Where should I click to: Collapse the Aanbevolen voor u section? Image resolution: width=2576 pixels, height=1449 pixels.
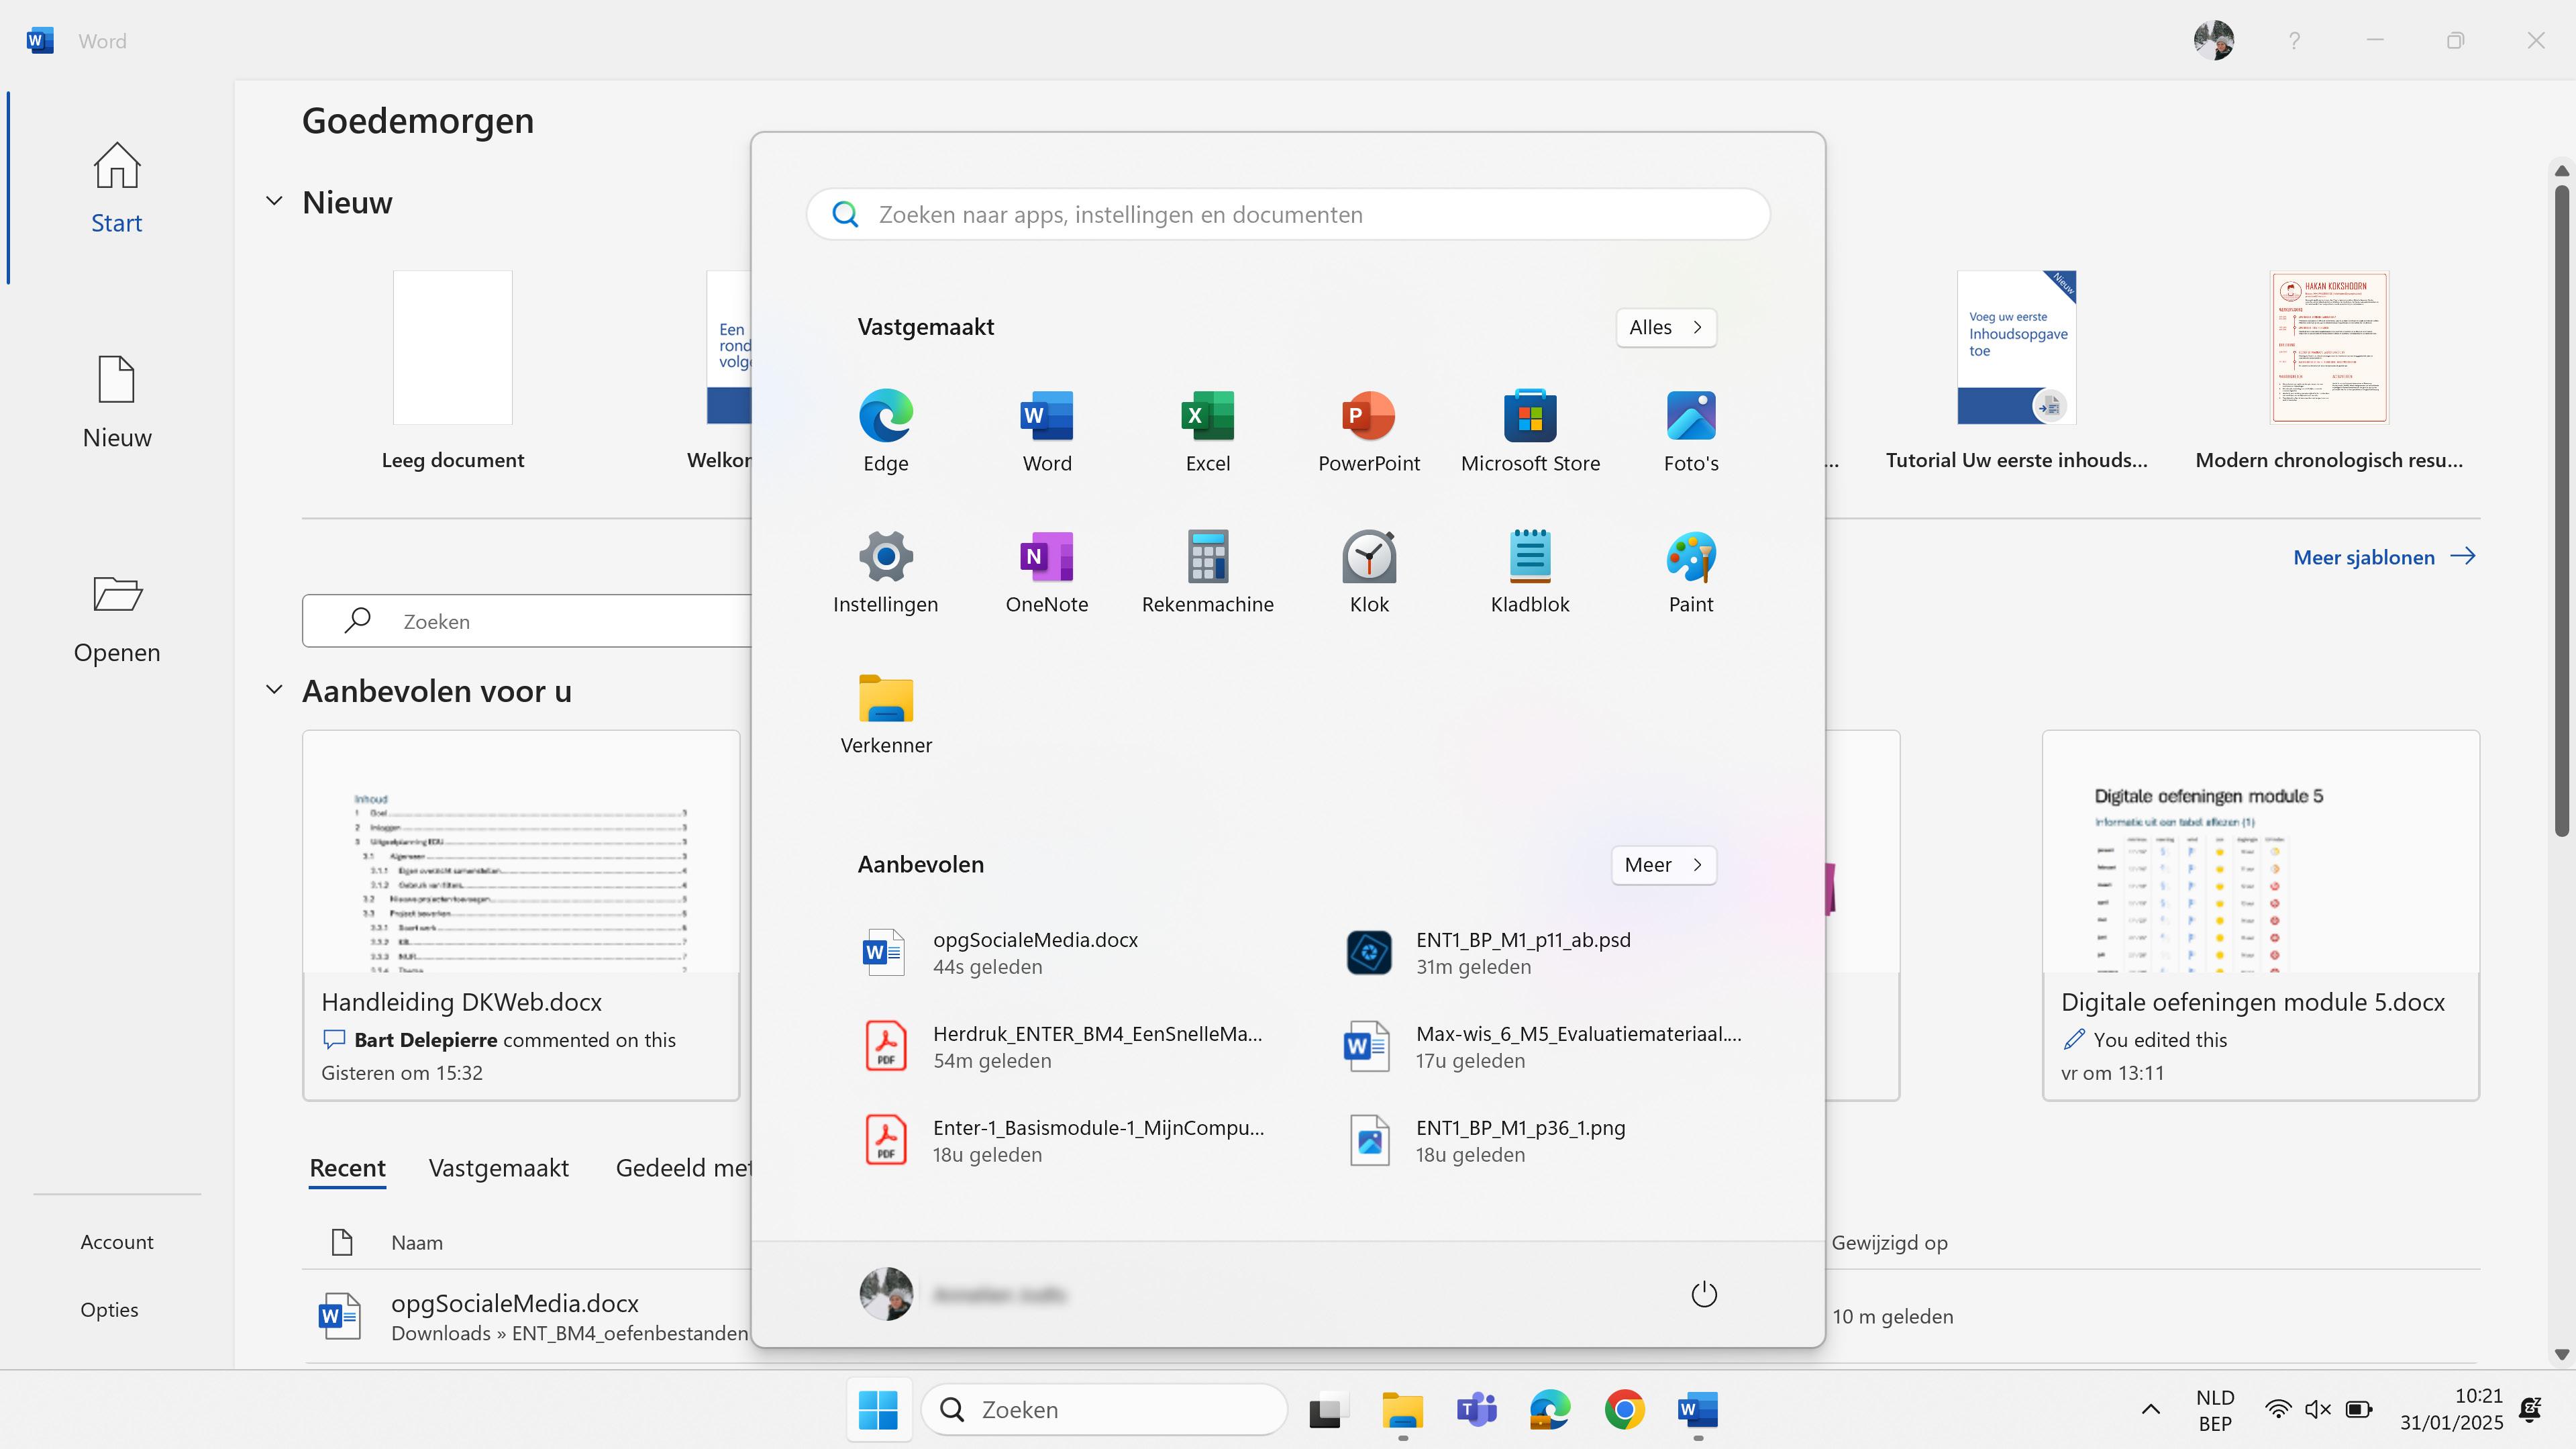(274, 690)
